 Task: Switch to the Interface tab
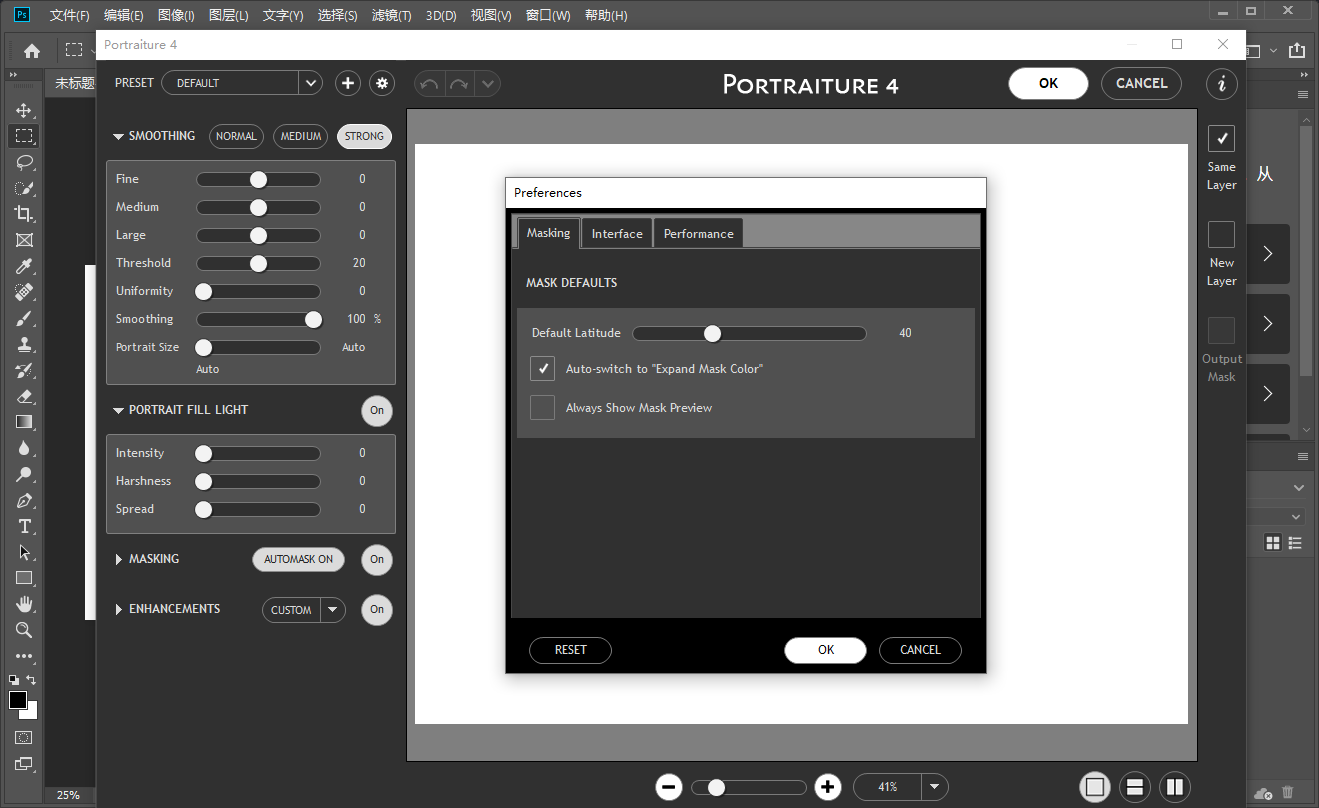click(x=617, y=233)
